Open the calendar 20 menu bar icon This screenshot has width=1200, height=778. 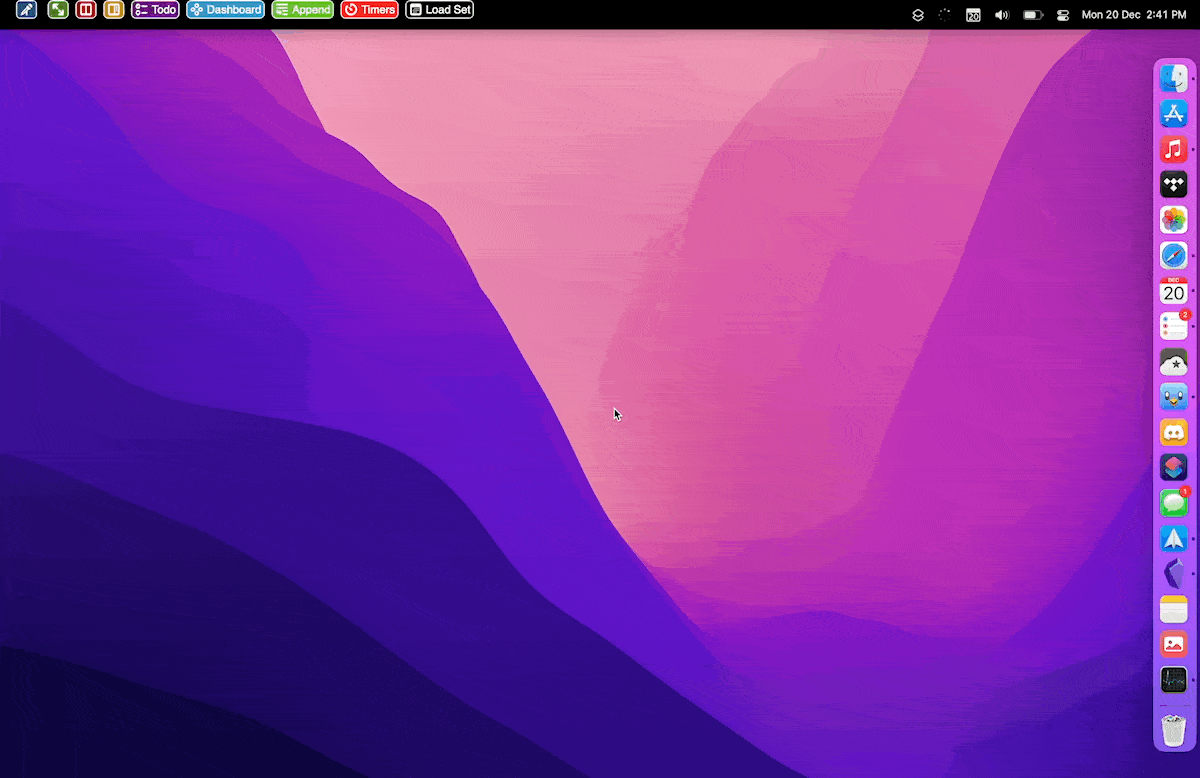click(x=973, y=15)
